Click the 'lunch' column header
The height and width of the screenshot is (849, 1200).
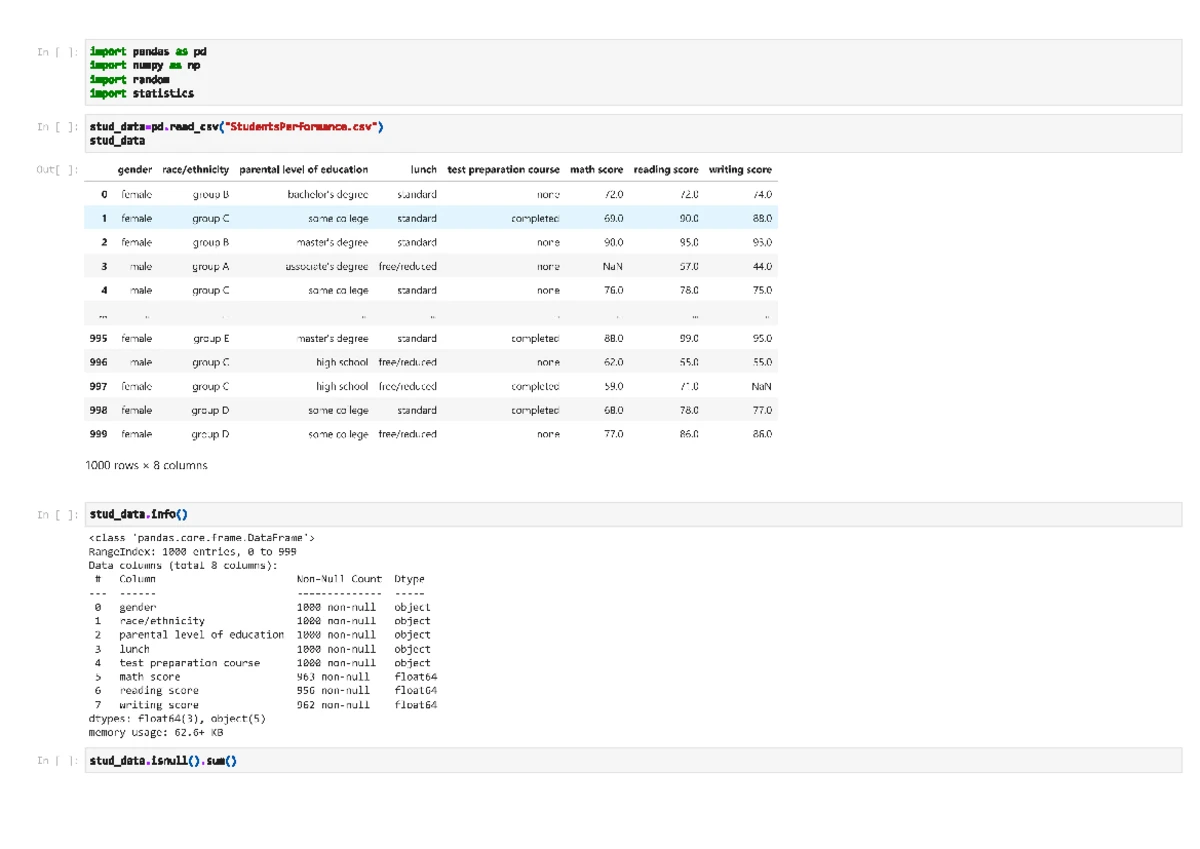[x=424, y=170]
